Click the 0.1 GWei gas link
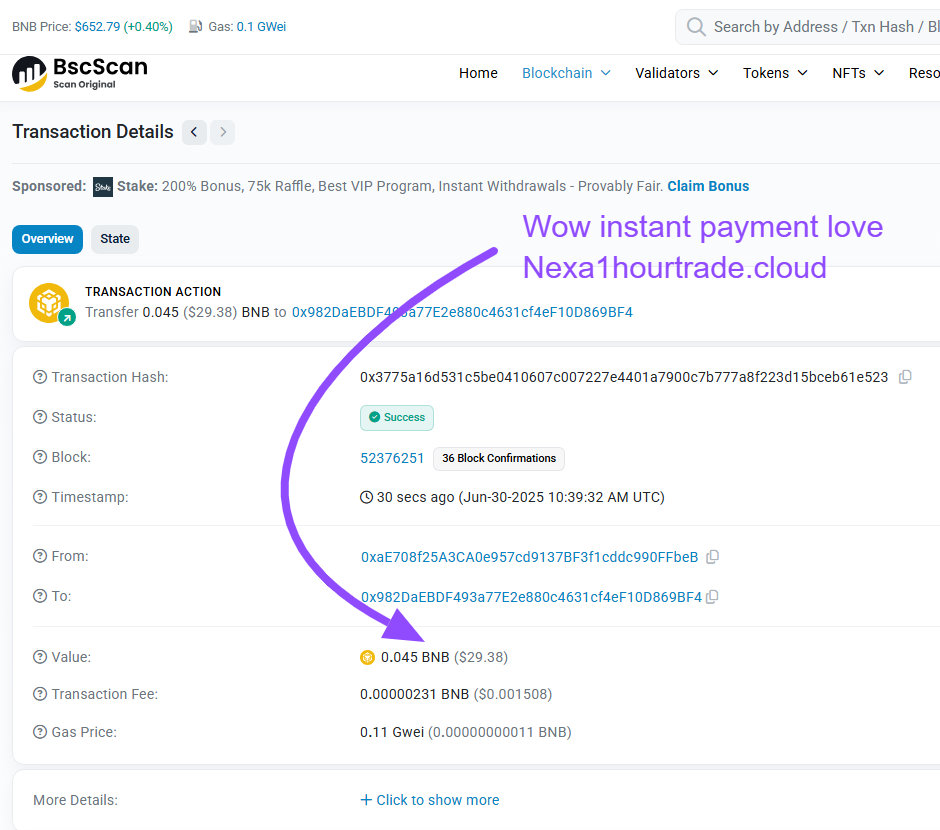The width and height of the screenshot is (940, 830). [x=261, y=26]
